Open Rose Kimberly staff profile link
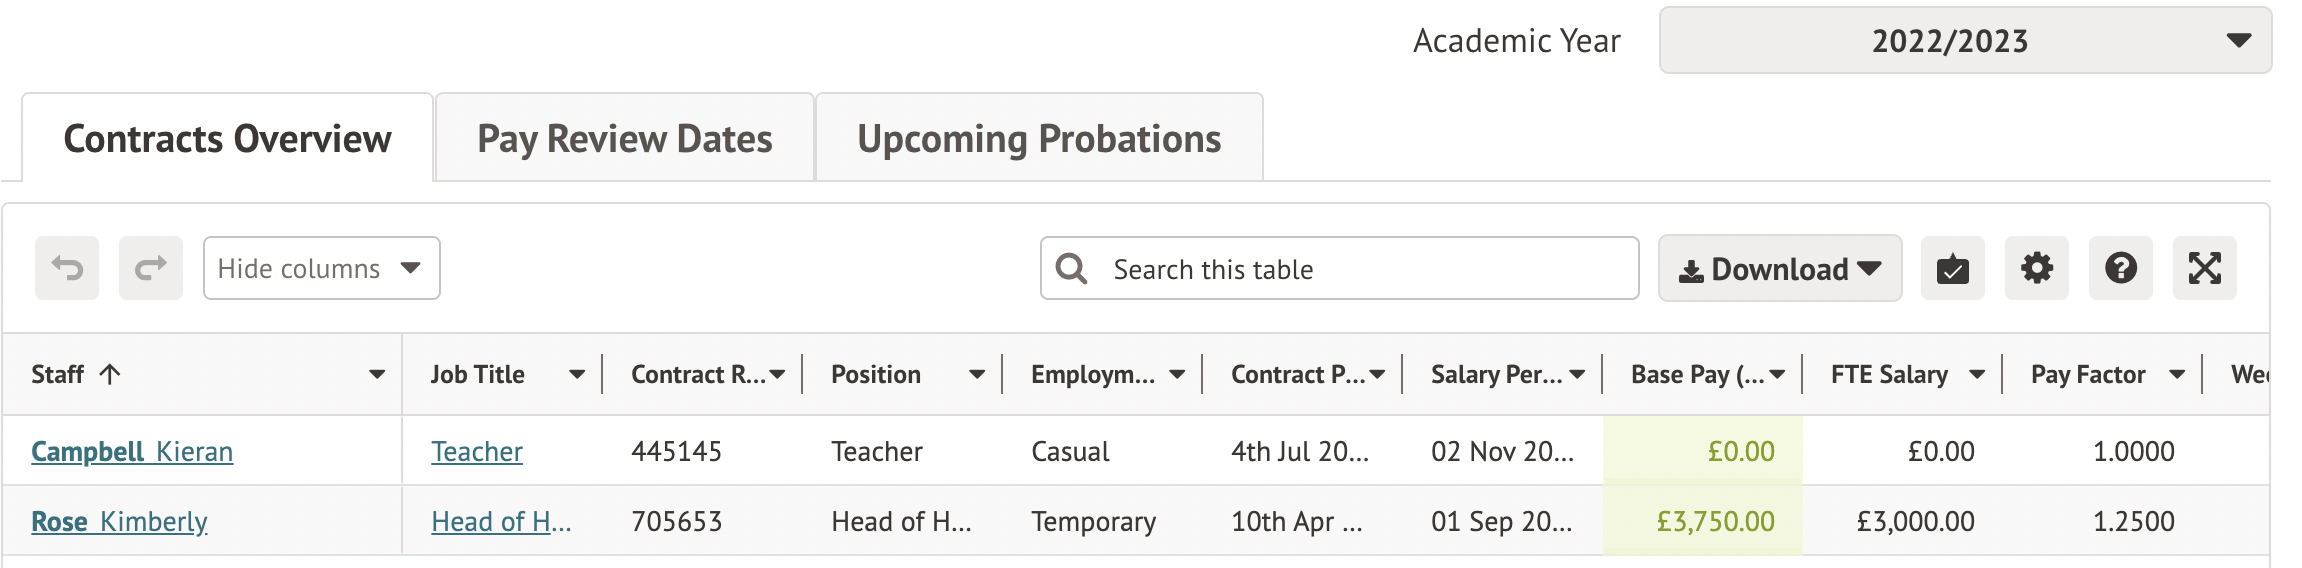The width and height of the screenshot is (2302, 568). (119, 522)
